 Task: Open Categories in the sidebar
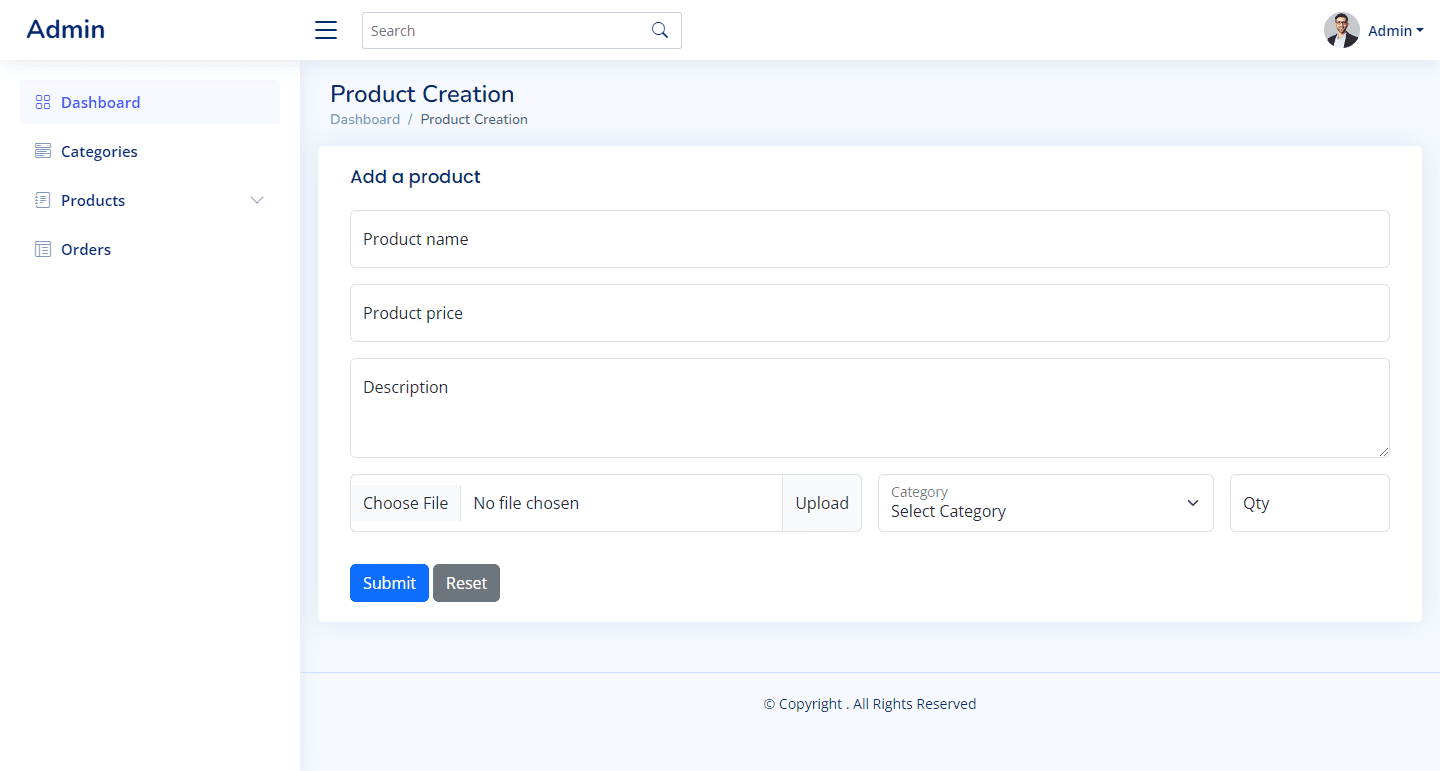[150, 151]
